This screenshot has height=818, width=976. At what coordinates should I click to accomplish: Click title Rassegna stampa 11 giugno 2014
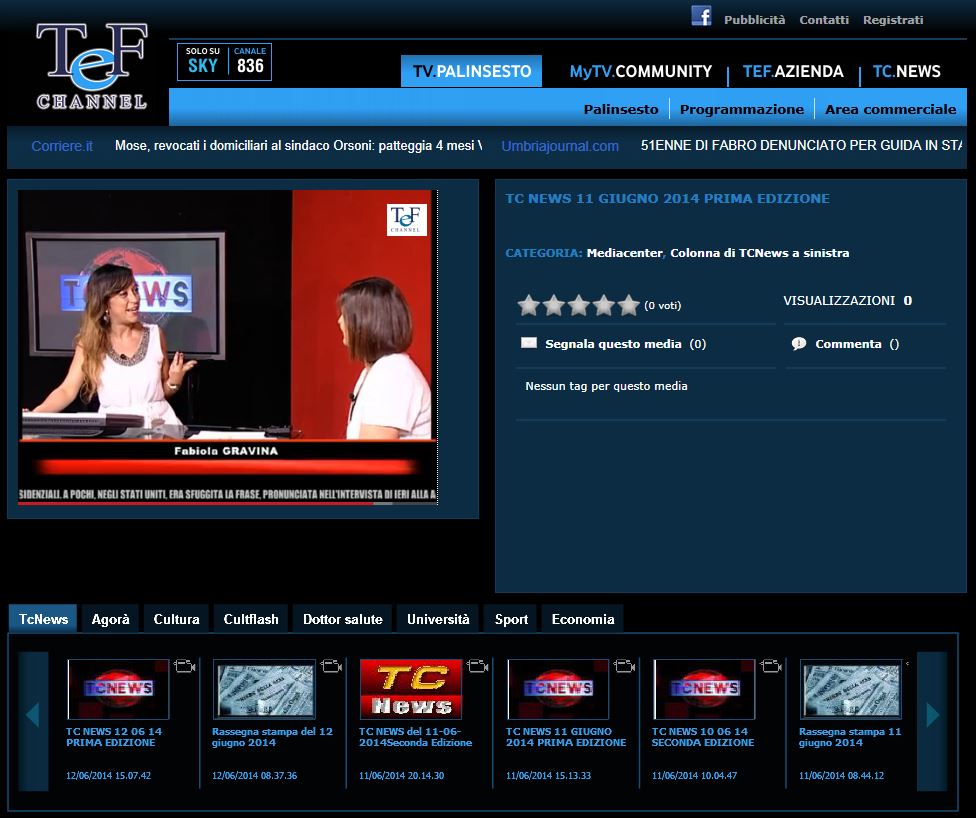point(850,737)
